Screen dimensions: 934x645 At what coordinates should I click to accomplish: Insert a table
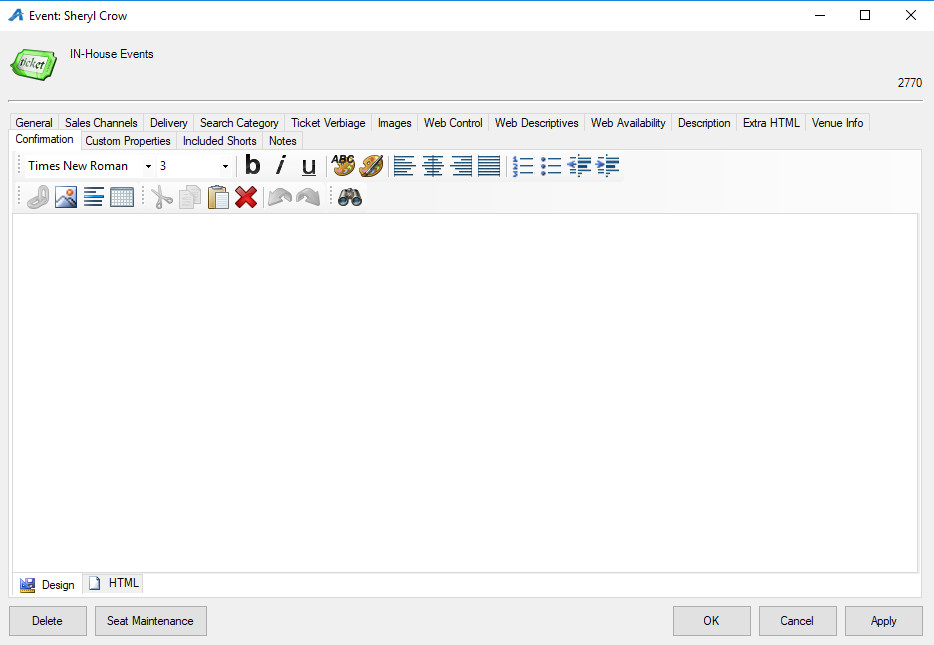pos(122,197)
